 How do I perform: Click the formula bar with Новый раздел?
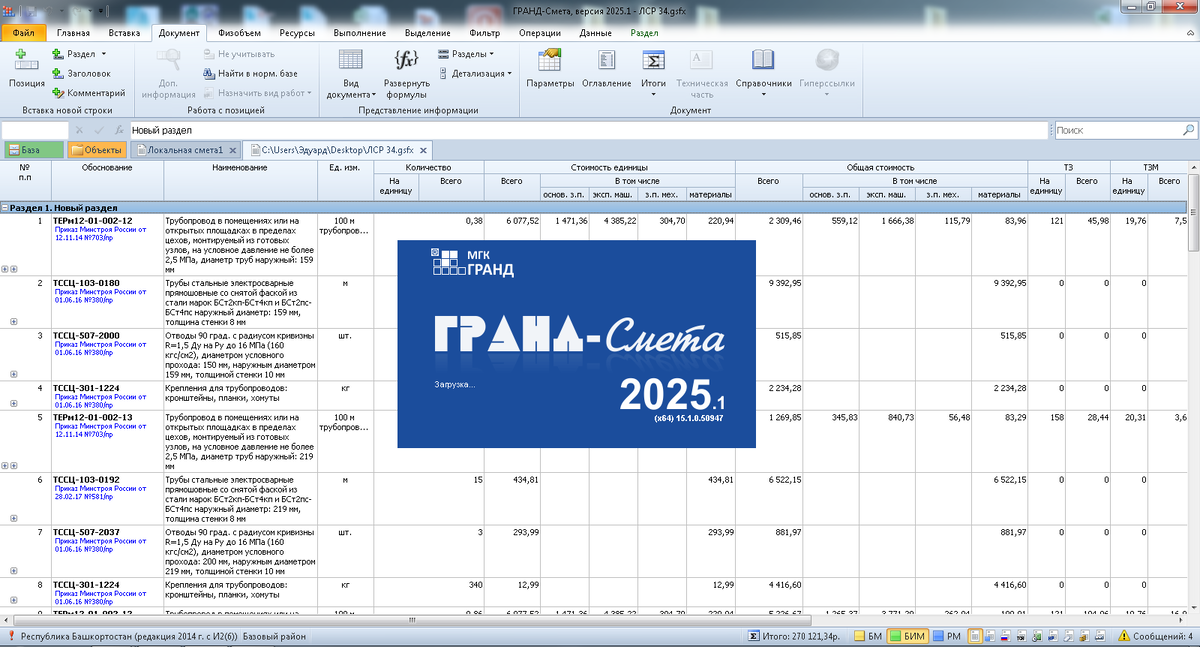pyautogui.click(x=588, y=130)
